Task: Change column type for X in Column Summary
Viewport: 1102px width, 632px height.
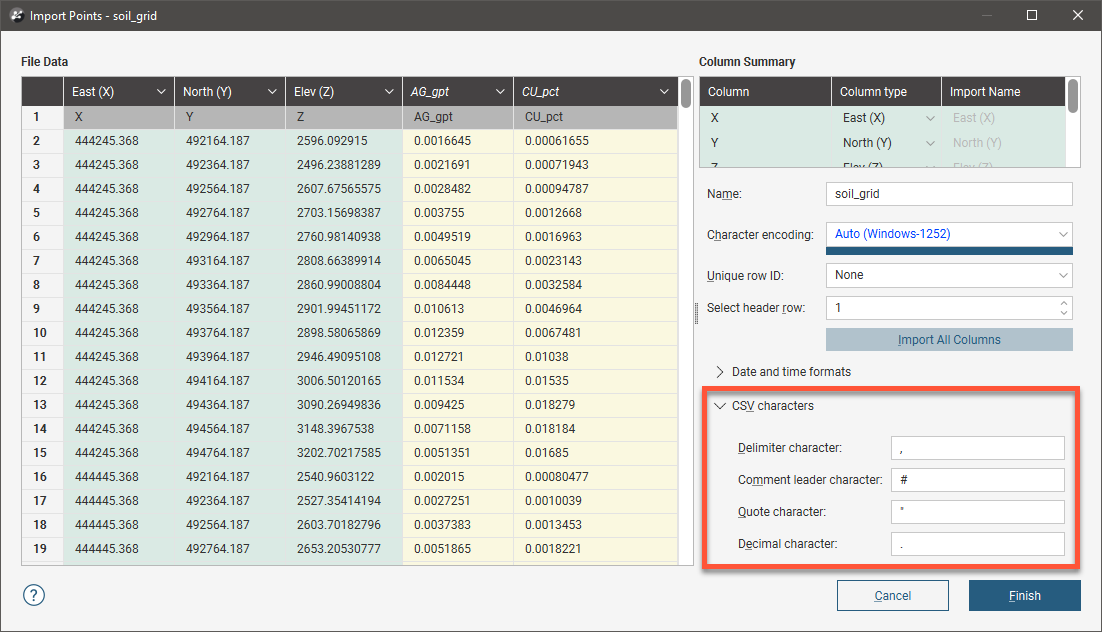Action: [x=886, y=118]
